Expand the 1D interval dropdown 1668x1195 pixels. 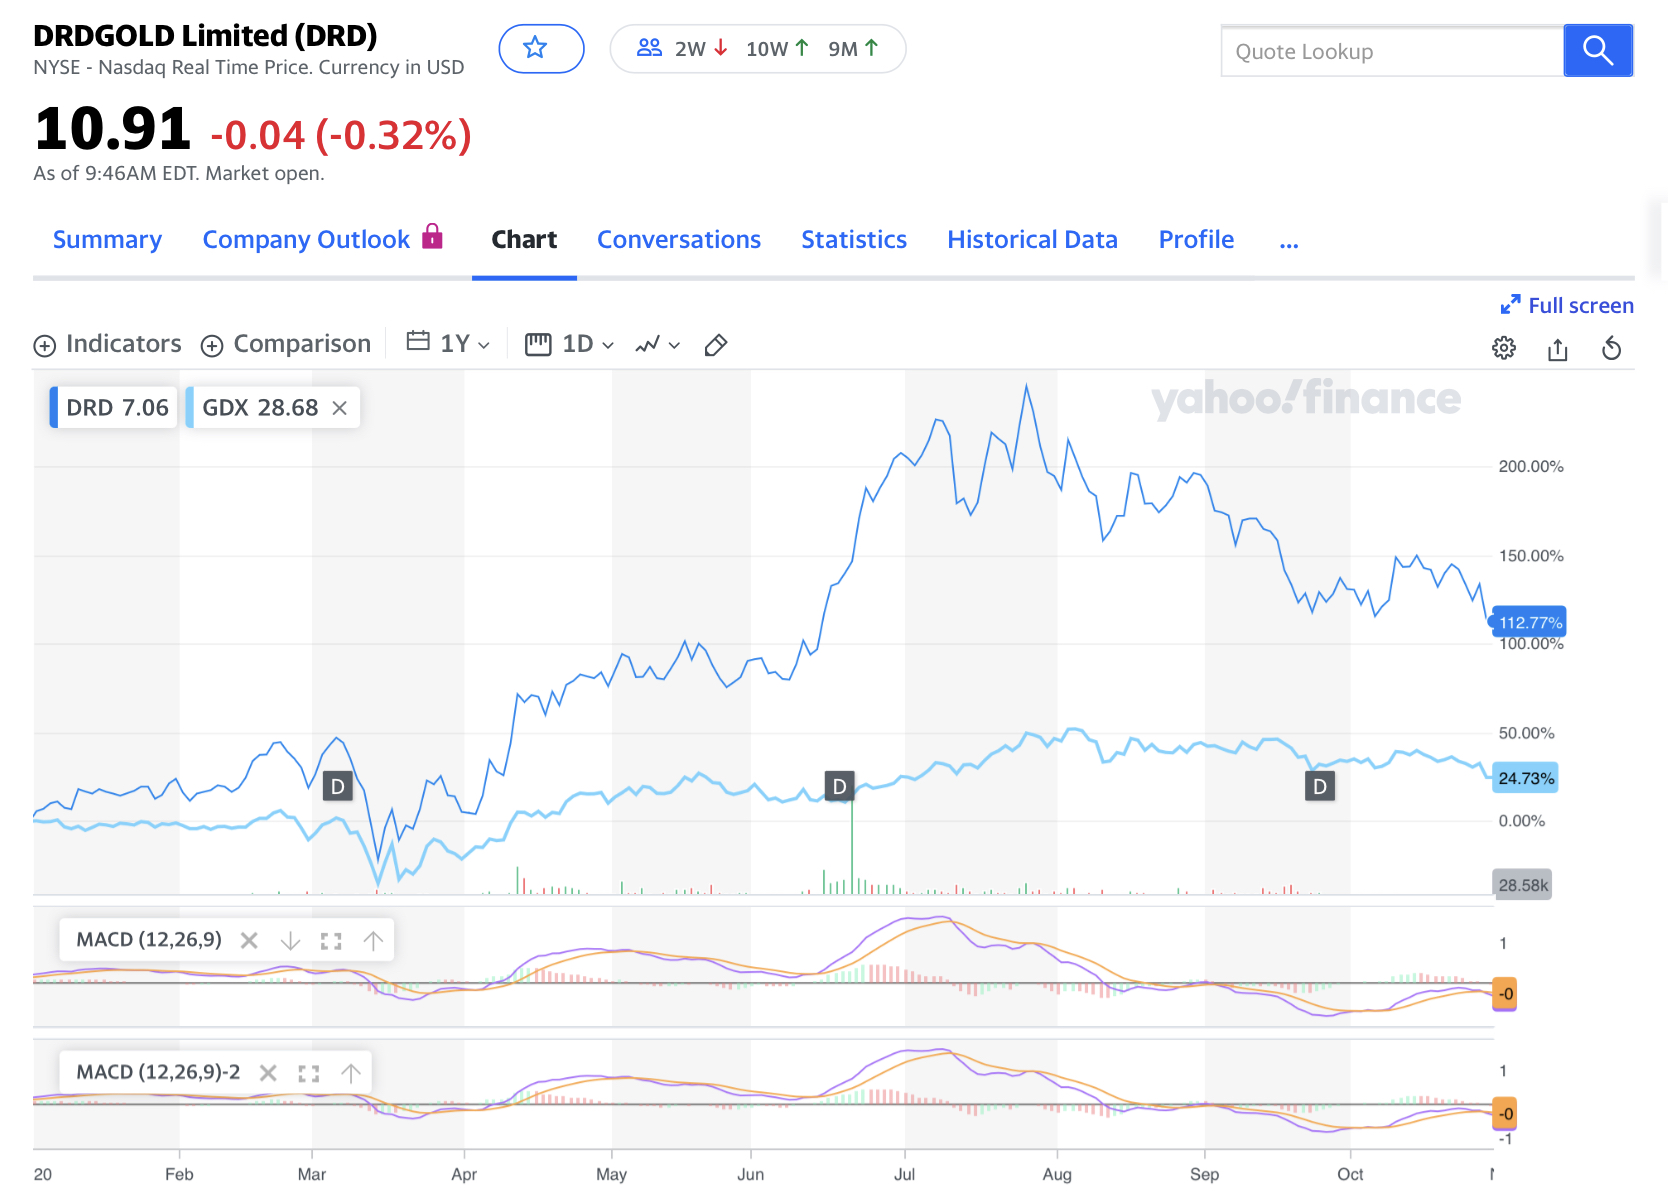(570, 344)
